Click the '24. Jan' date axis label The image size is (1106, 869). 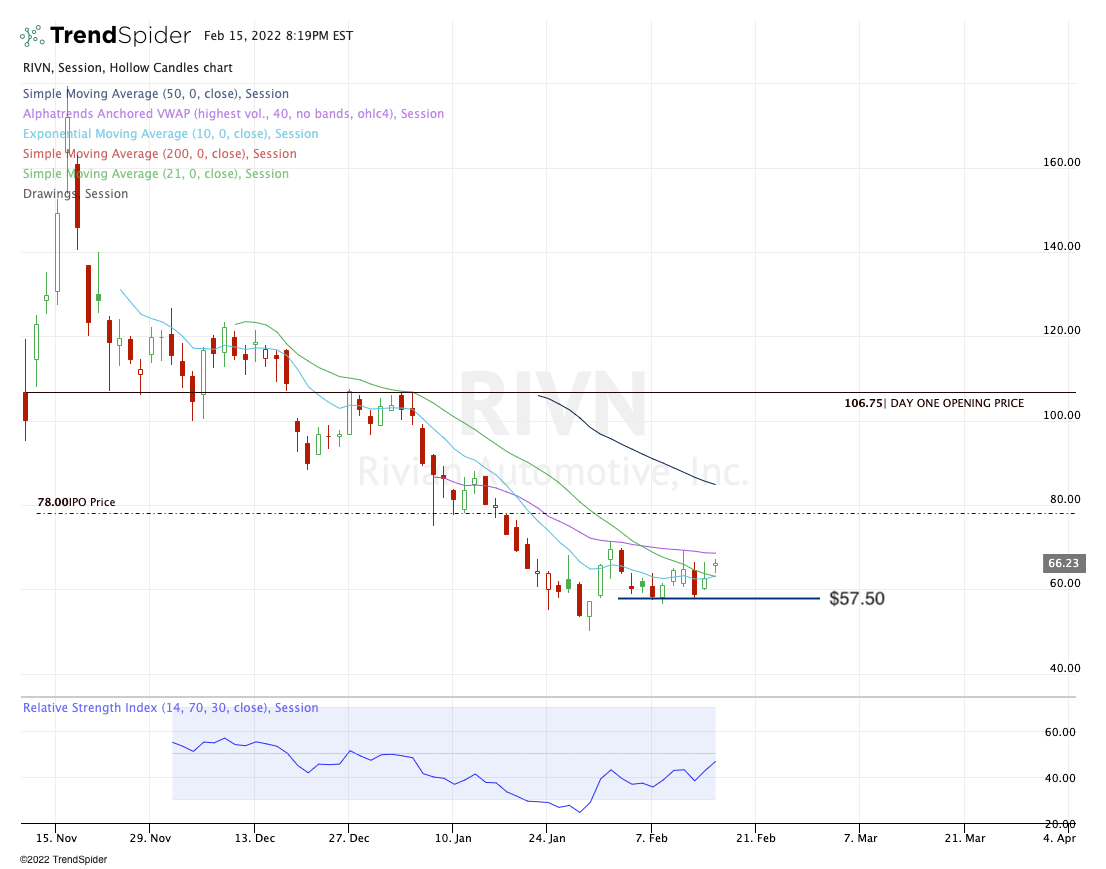click(547, 838)
